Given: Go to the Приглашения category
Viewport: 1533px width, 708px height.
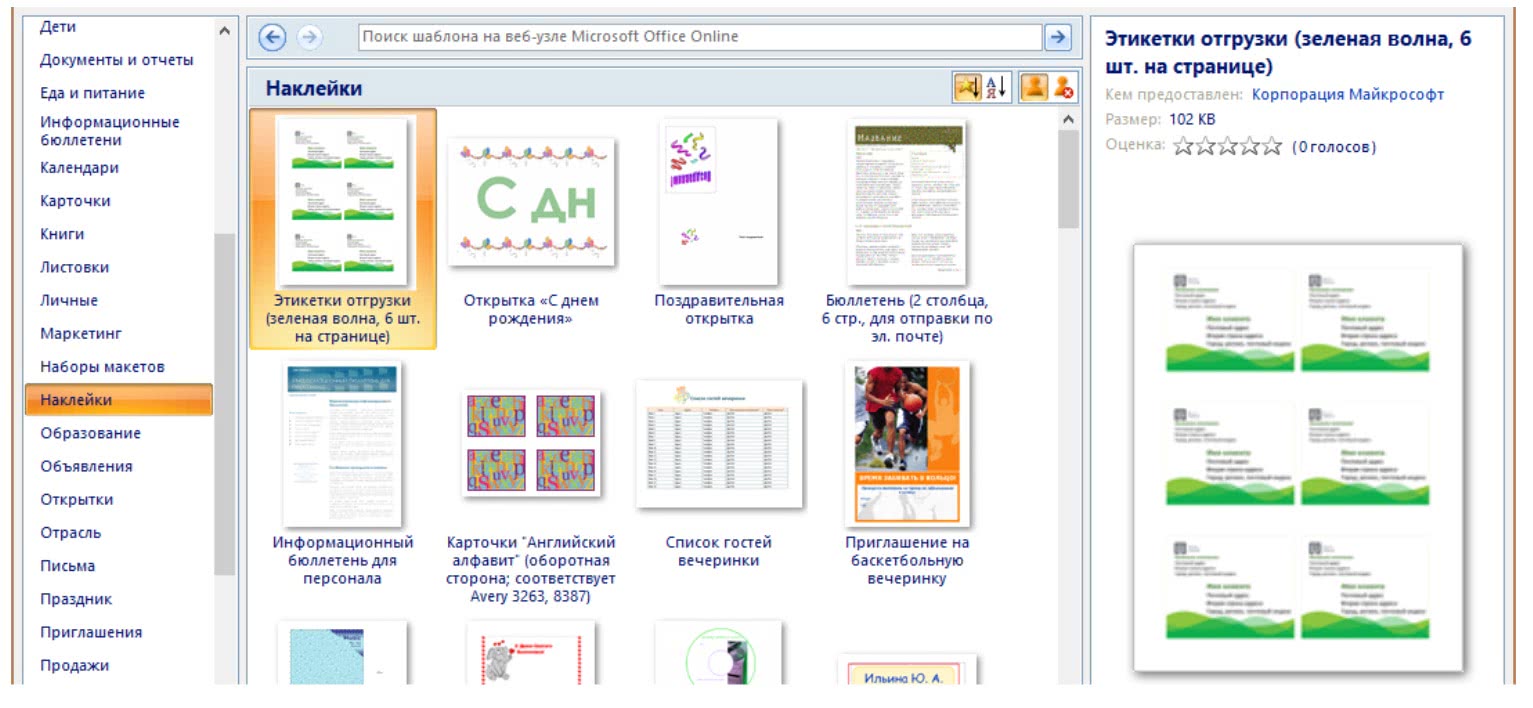Looking at the screenshot, I should click(x=91, y=632).
